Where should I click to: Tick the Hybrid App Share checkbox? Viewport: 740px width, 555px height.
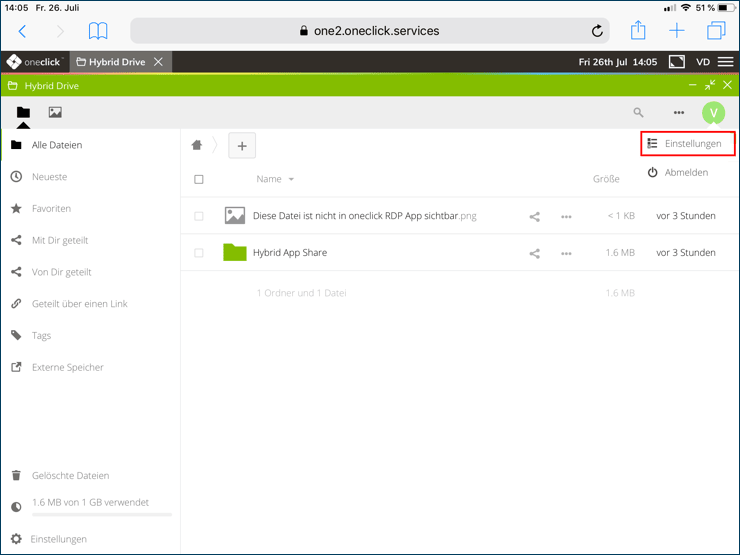point(199,253)
